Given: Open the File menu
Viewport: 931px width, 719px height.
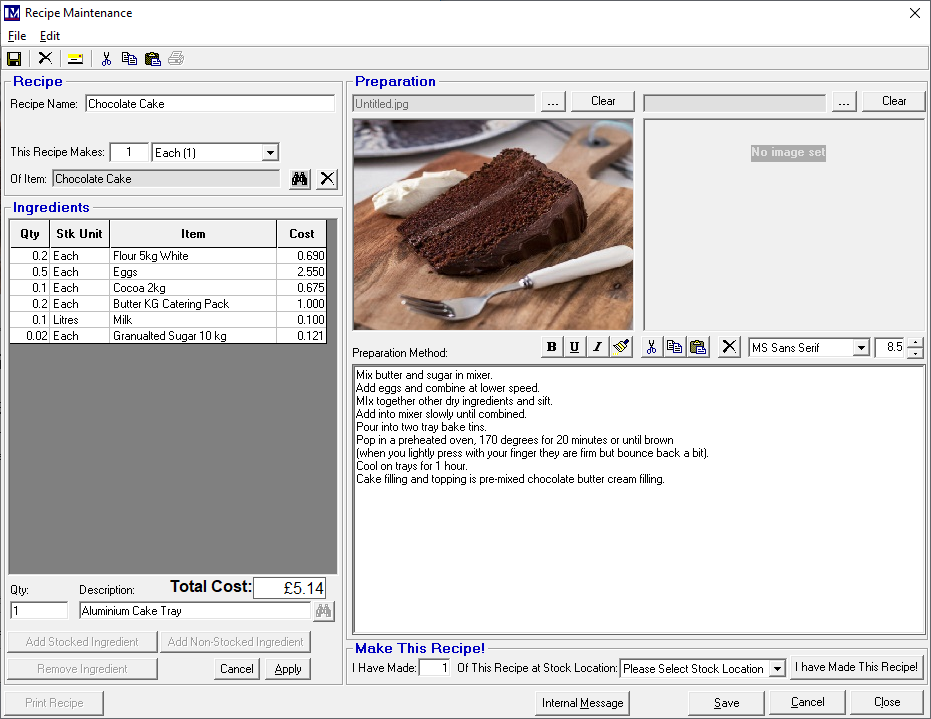Looking at the screenshot, I should click(x=17, y=36).
